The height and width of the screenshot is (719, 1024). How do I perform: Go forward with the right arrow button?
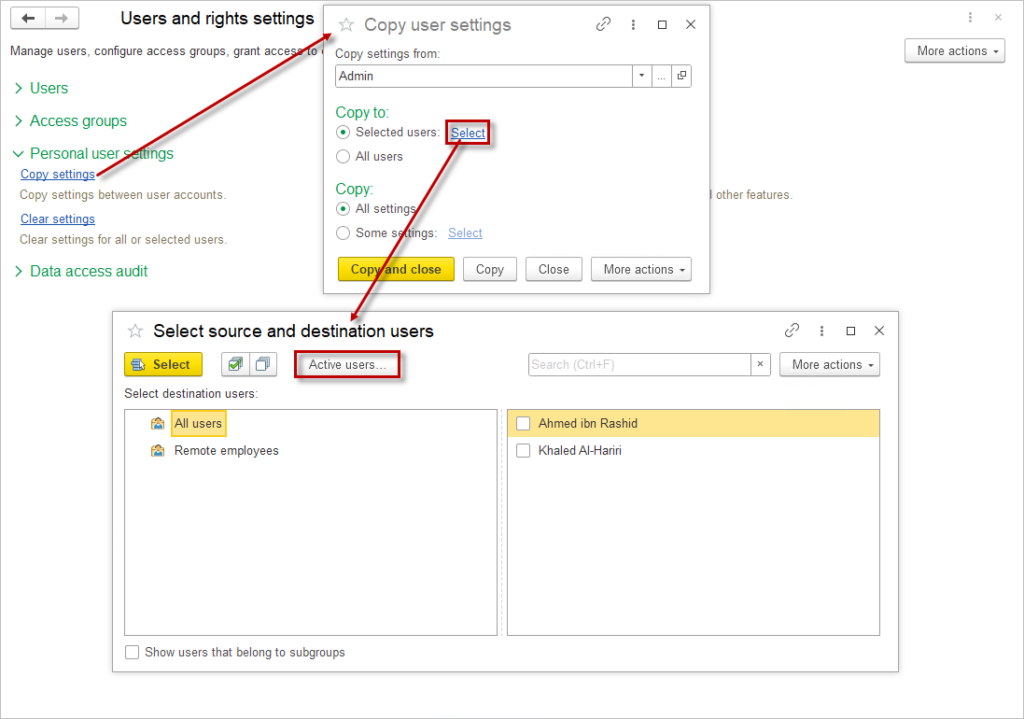point(62,18)
